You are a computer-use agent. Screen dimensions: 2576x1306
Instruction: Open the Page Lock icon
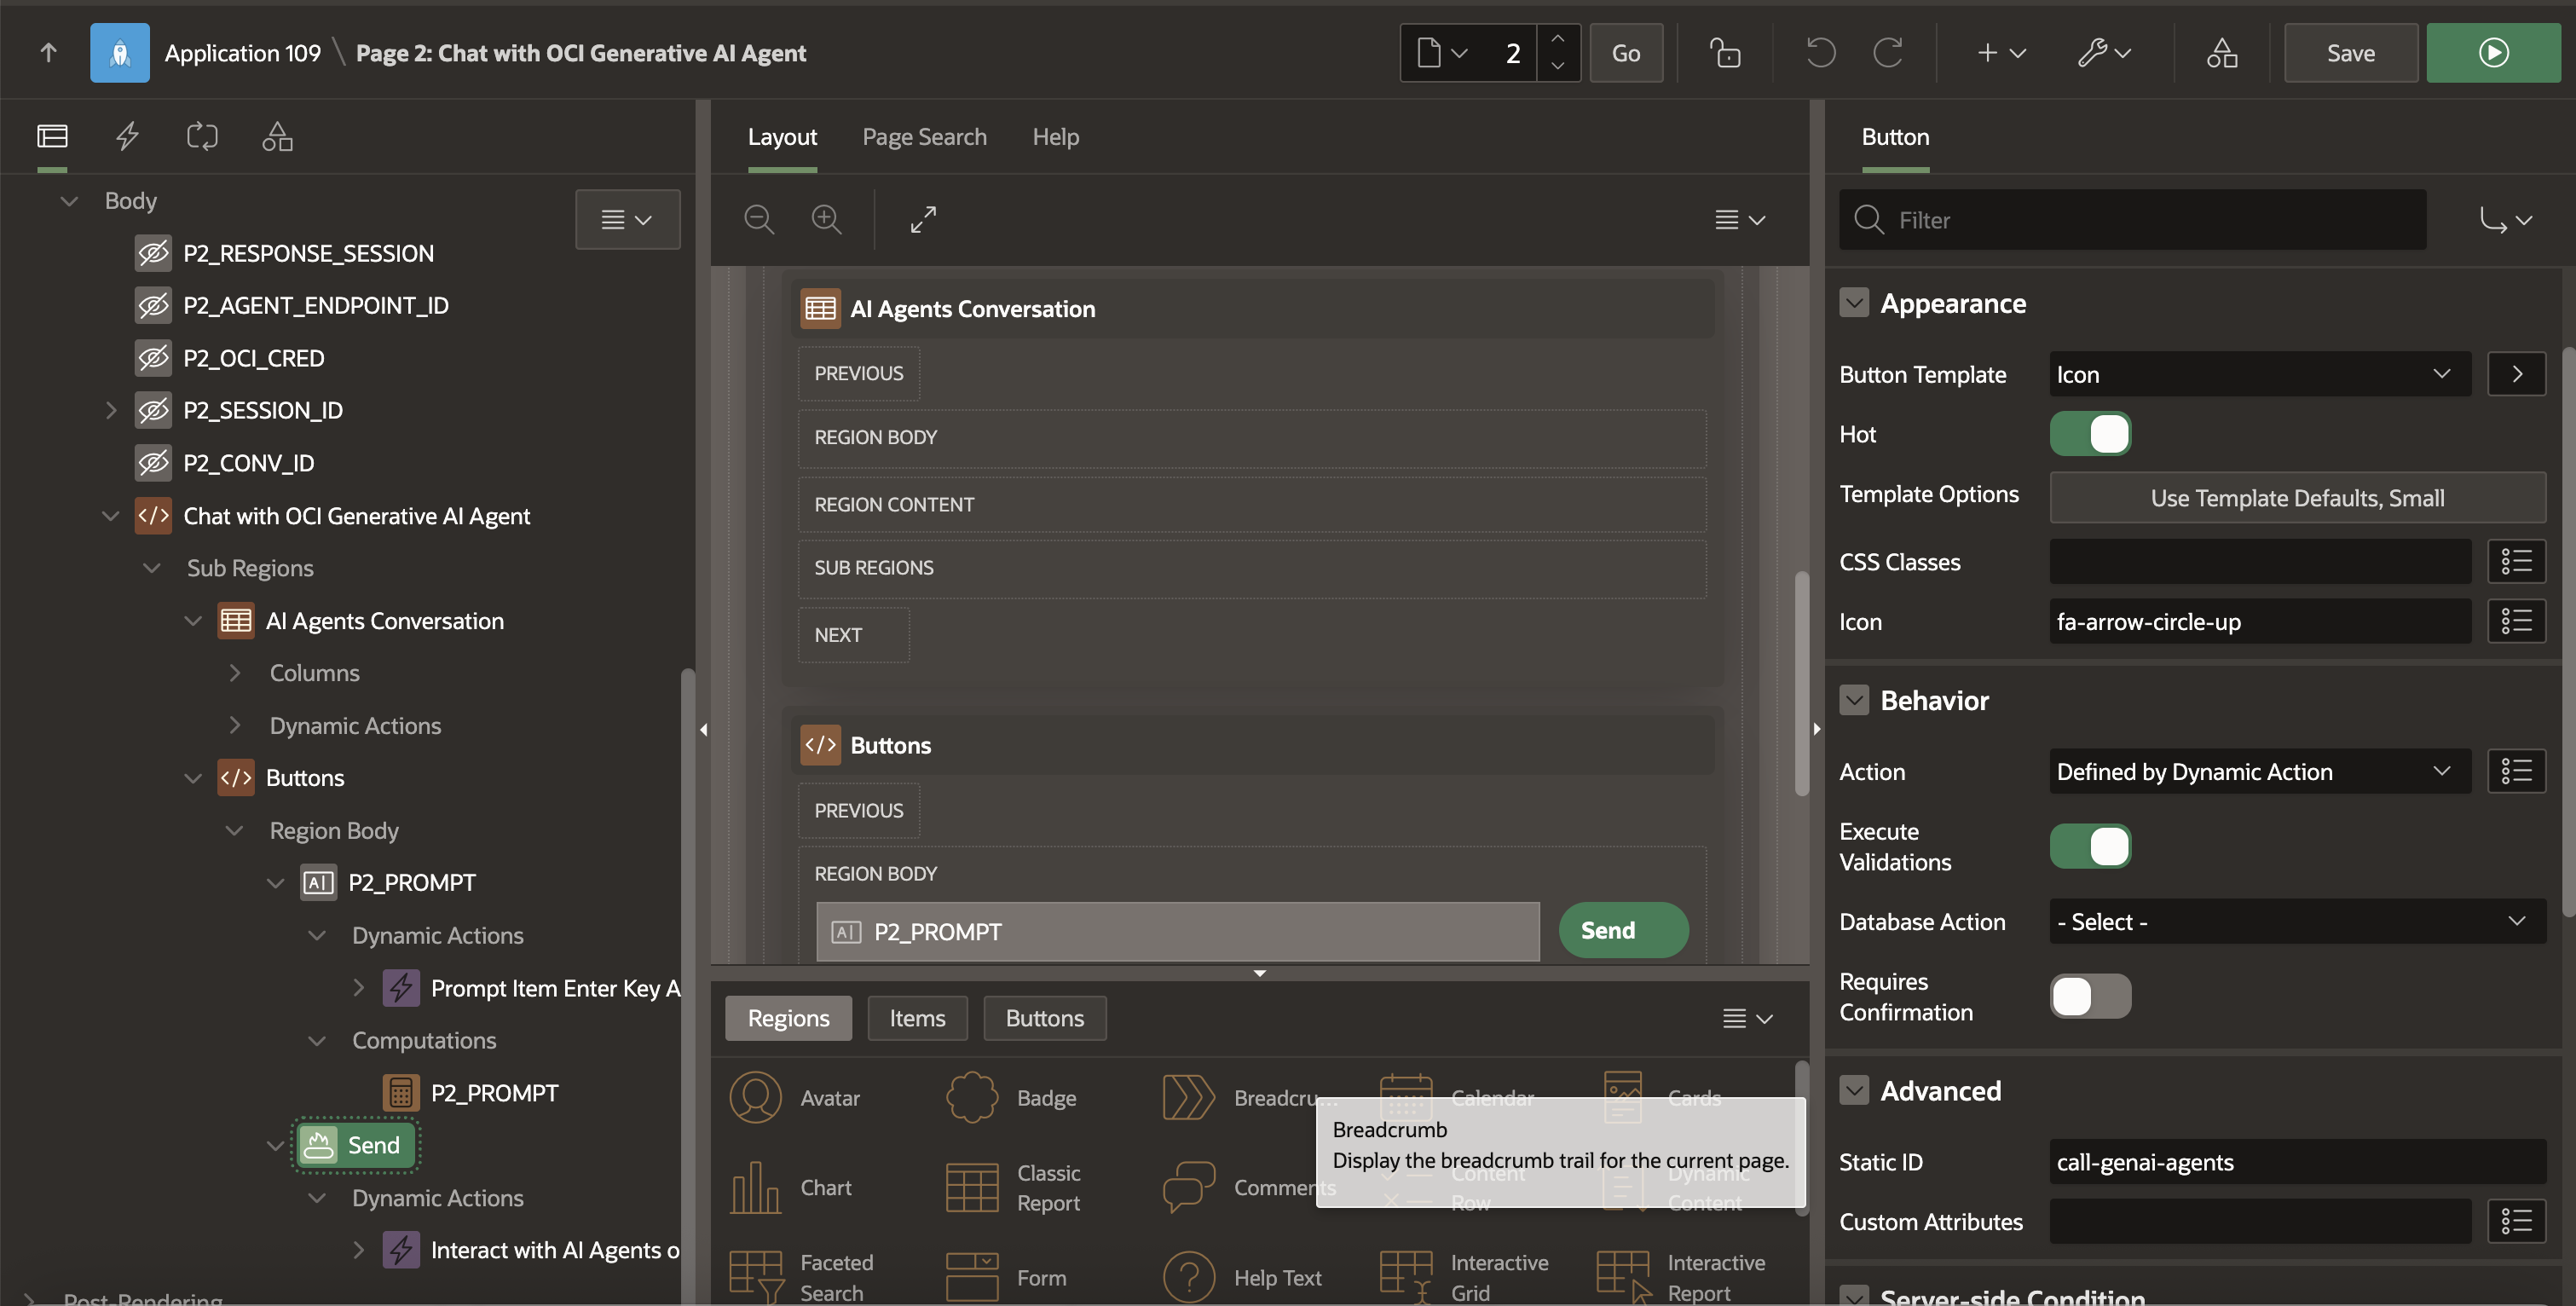click(x=1724, y=53)
